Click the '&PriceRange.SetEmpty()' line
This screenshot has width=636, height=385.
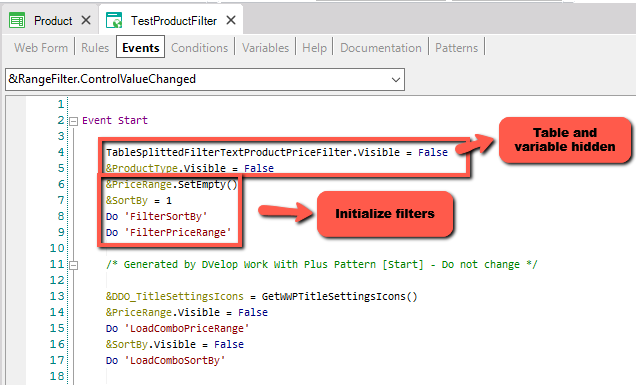pyautogui.click(x=172, y=184)
